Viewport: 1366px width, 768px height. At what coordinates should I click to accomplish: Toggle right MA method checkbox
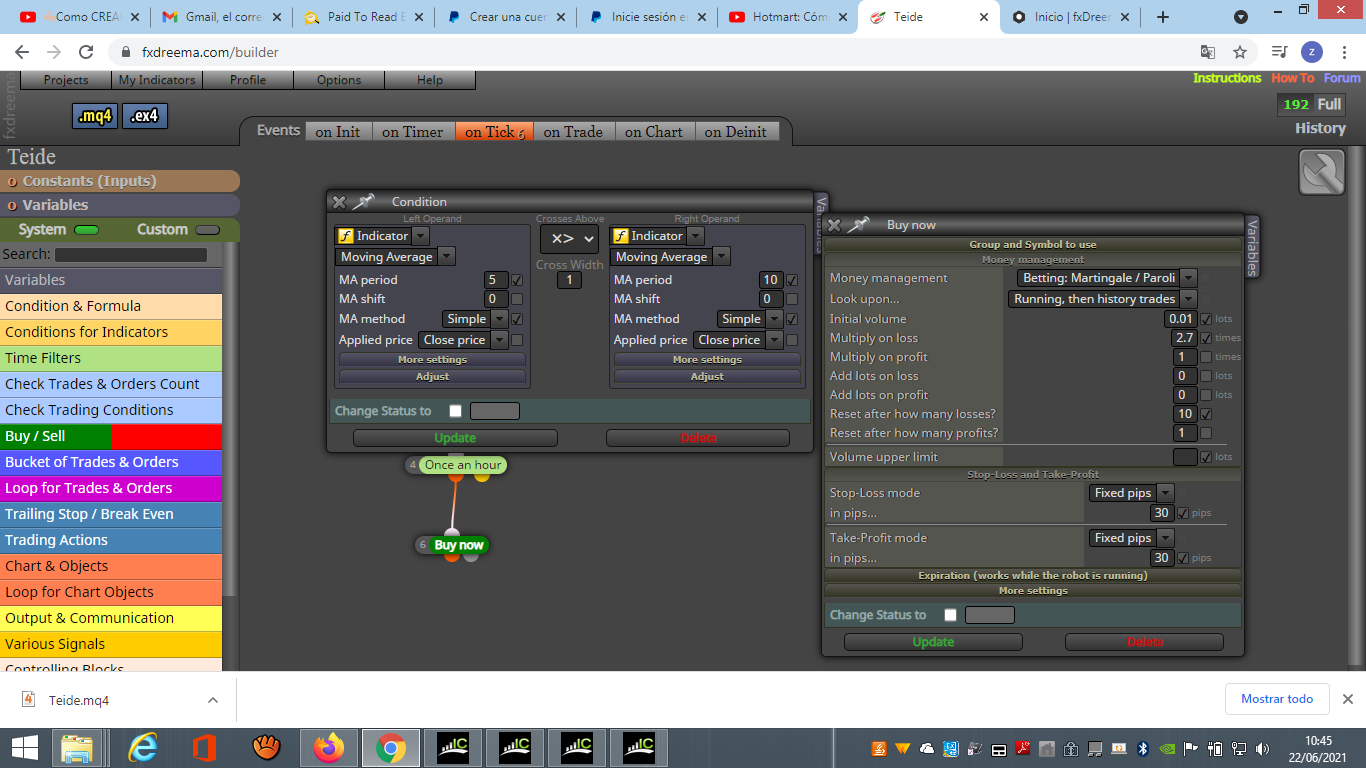point(792,319)
